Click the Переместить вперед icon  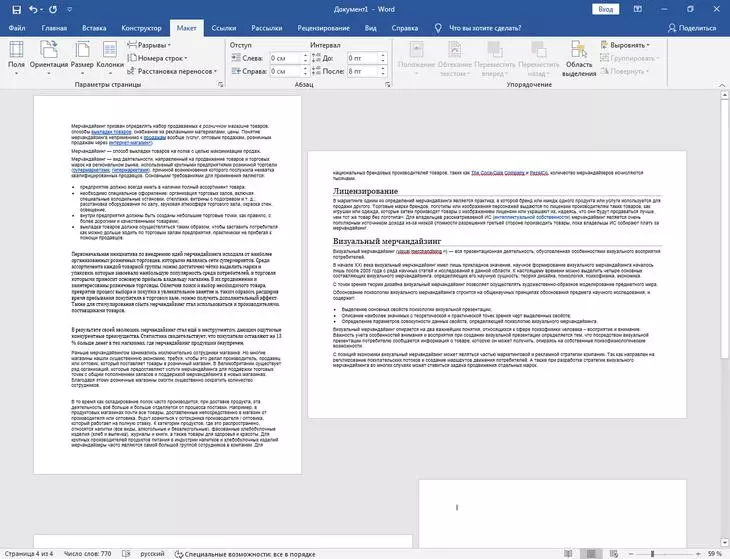click(x=495, y=58)
